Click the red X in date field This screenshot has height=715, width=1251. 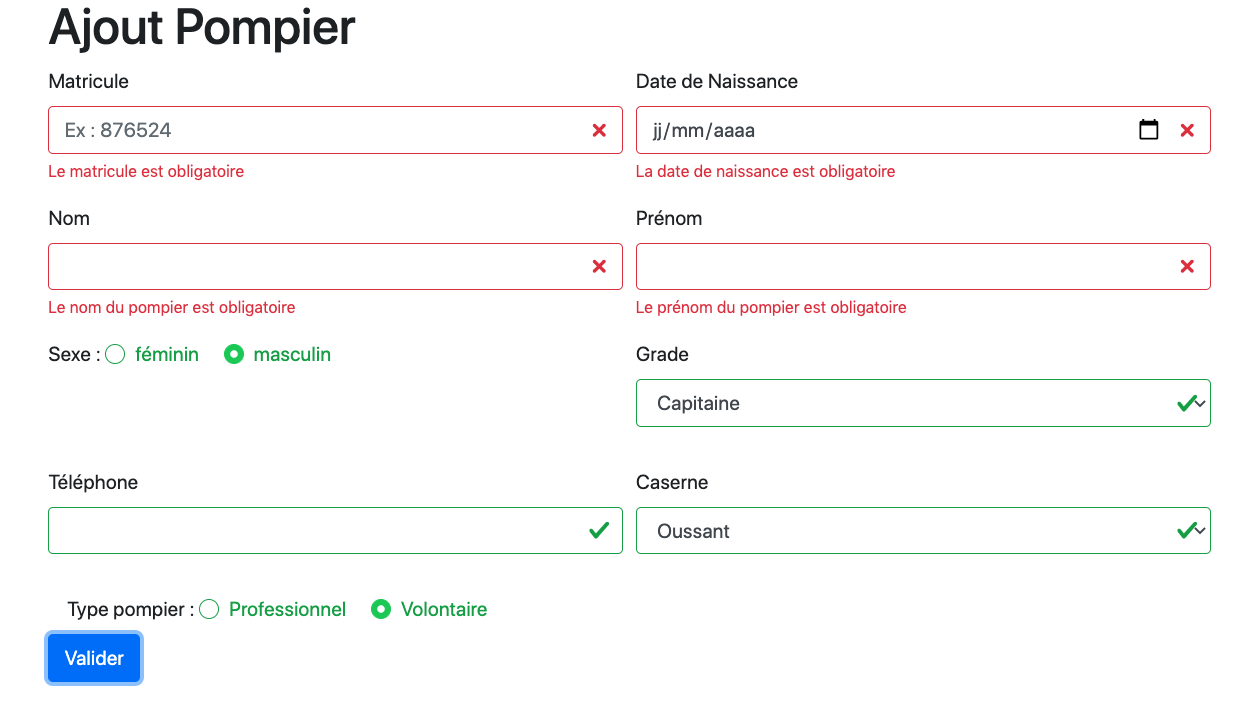[1187, 130]
